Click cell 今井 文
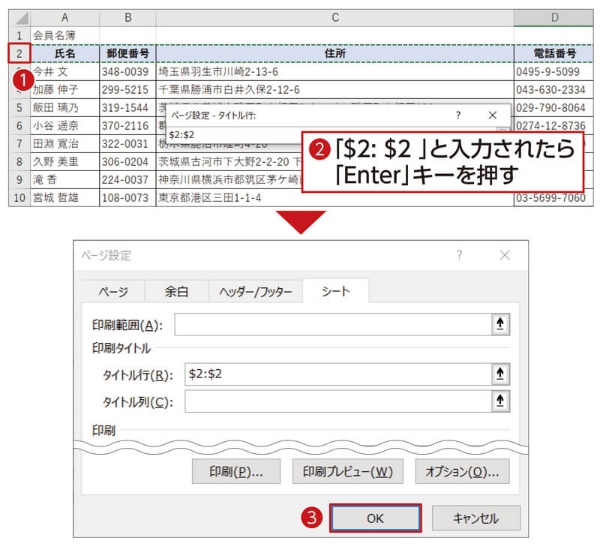This screenshot has height=547, width=600. (x=65, y=72)
